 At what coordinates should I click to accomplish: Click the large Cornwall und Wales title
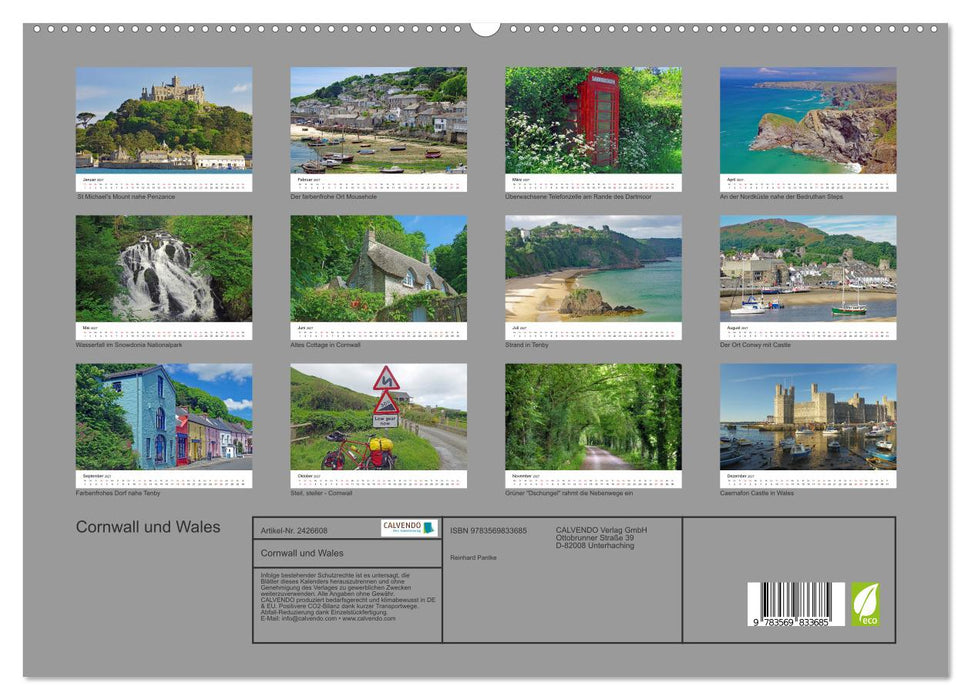(148, 527)
